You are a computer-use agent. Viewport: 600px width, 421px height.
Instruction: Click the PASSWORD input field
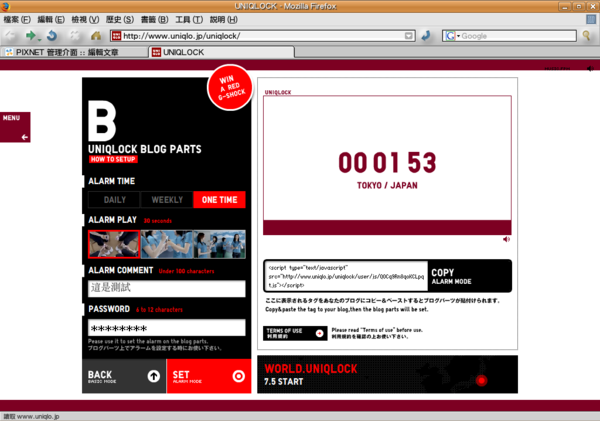pyautogui.click(x=167, y=328)
